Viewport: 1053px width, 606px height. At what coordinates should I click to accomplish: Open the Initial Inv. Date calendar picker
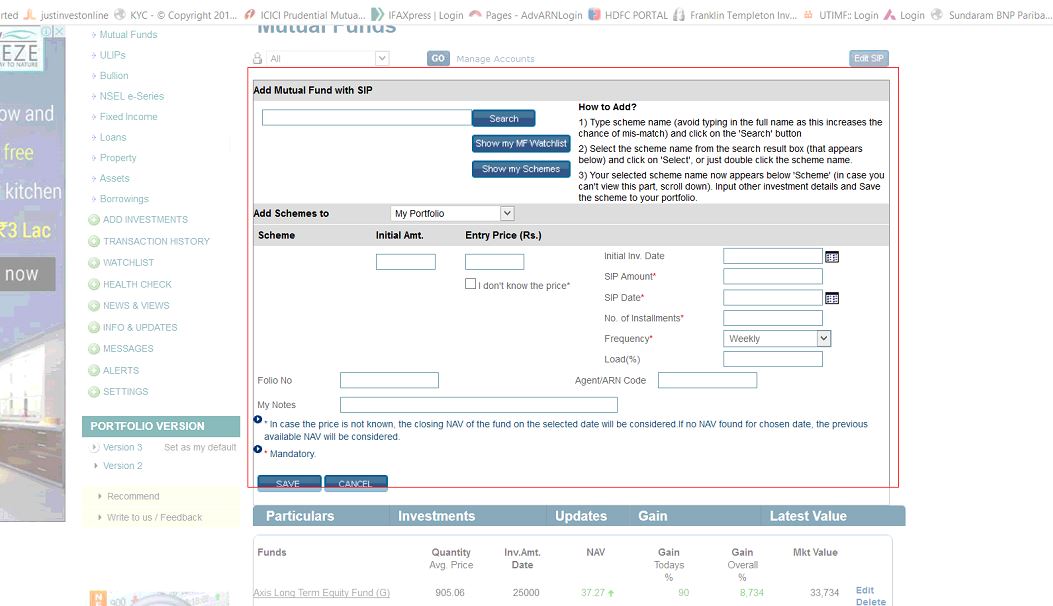point(832,257)
